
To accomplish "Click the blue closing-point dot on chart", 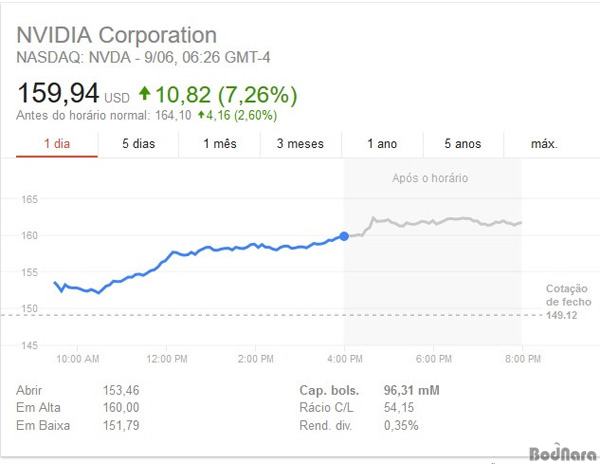I will pos(344,236).
